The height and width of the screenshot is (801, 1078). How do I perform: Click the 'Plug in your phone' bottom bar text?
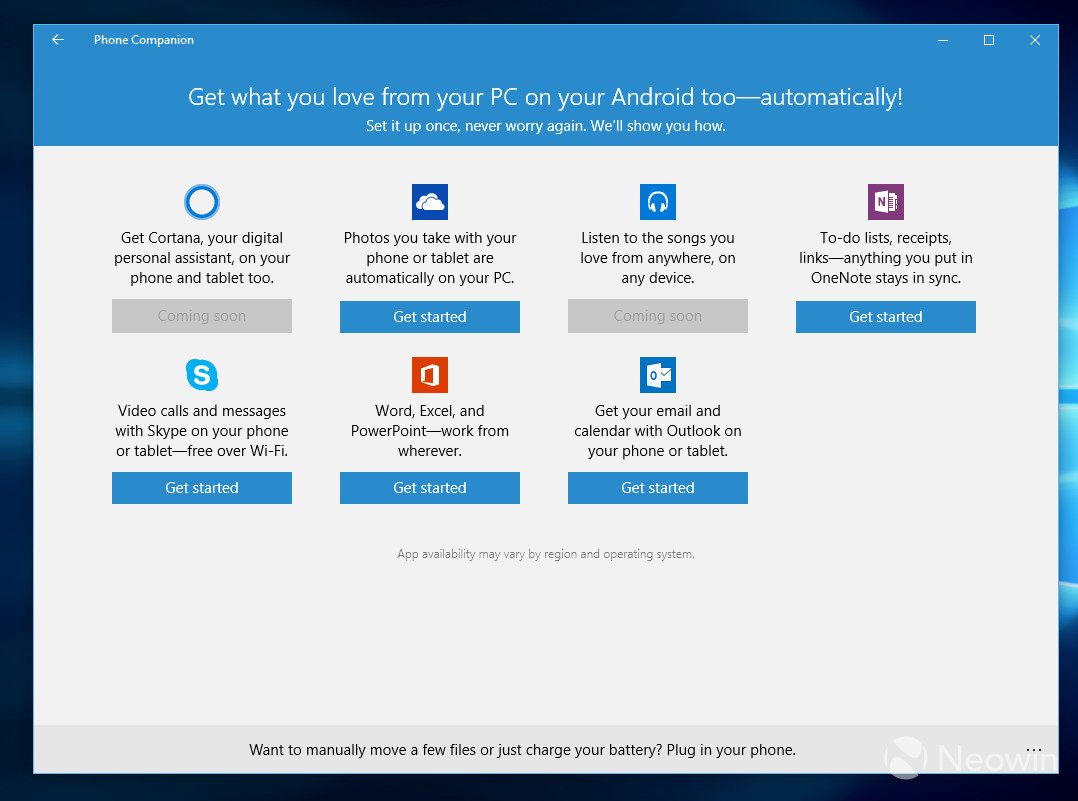pos(522,749)
